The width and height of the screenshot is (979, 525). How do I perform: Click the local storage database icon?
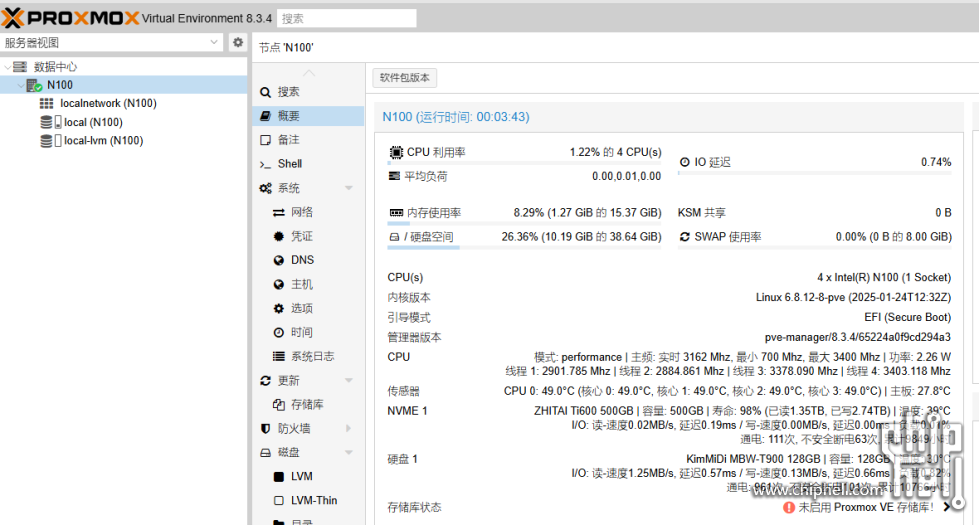[x=47, y=122]
